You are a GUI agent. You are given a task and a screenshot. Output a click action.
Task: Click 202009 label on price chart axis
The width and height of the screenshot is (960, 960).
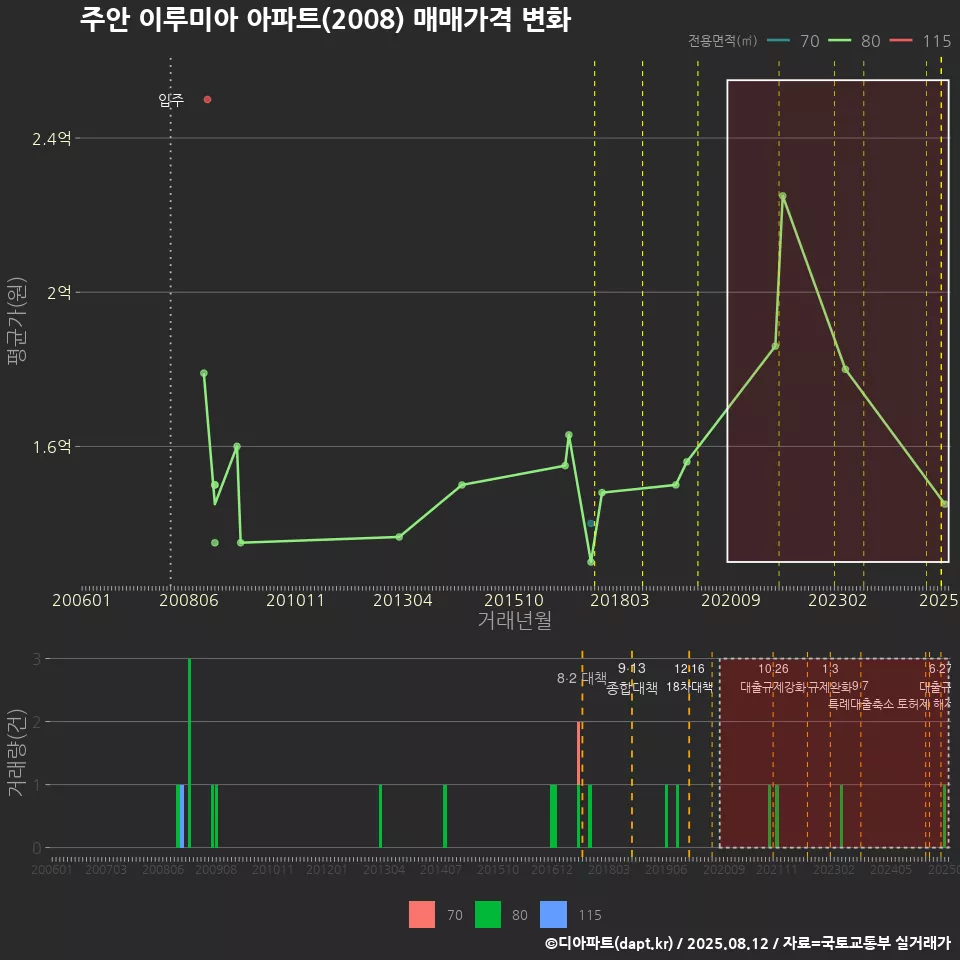[730, 600]
